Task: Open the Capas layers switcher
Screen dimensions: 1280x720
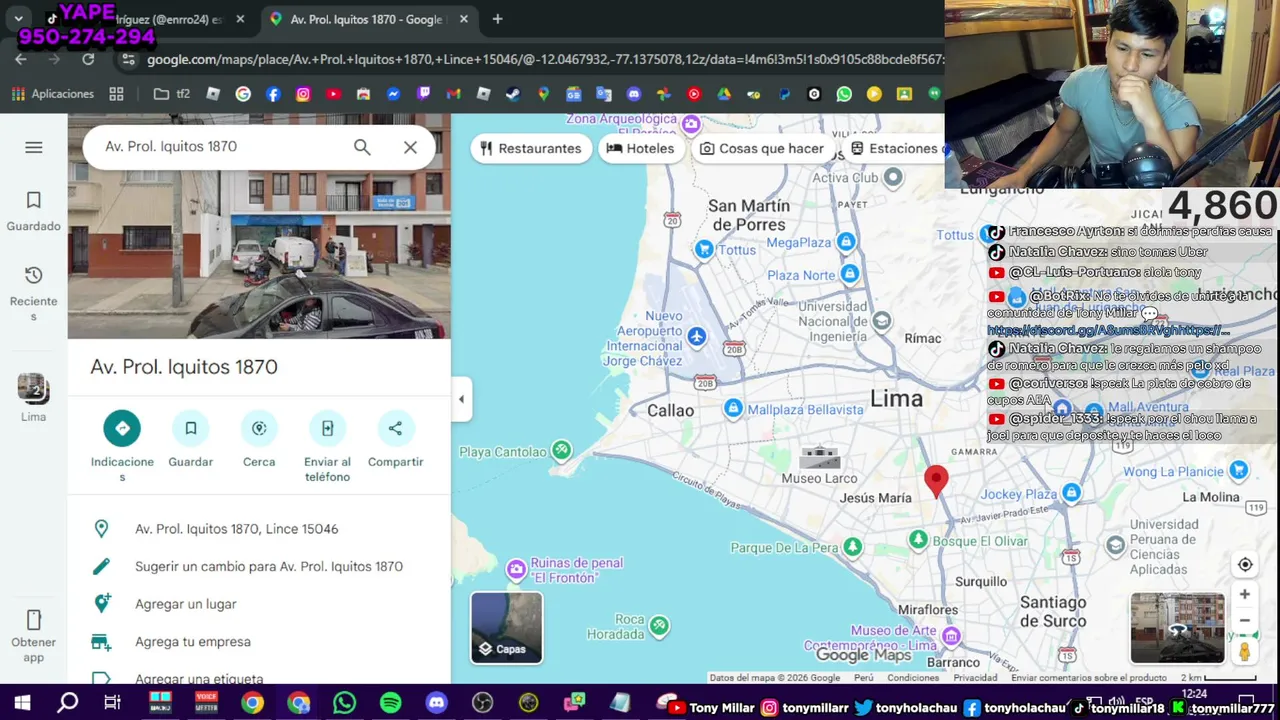Action: tap(507, 628)
